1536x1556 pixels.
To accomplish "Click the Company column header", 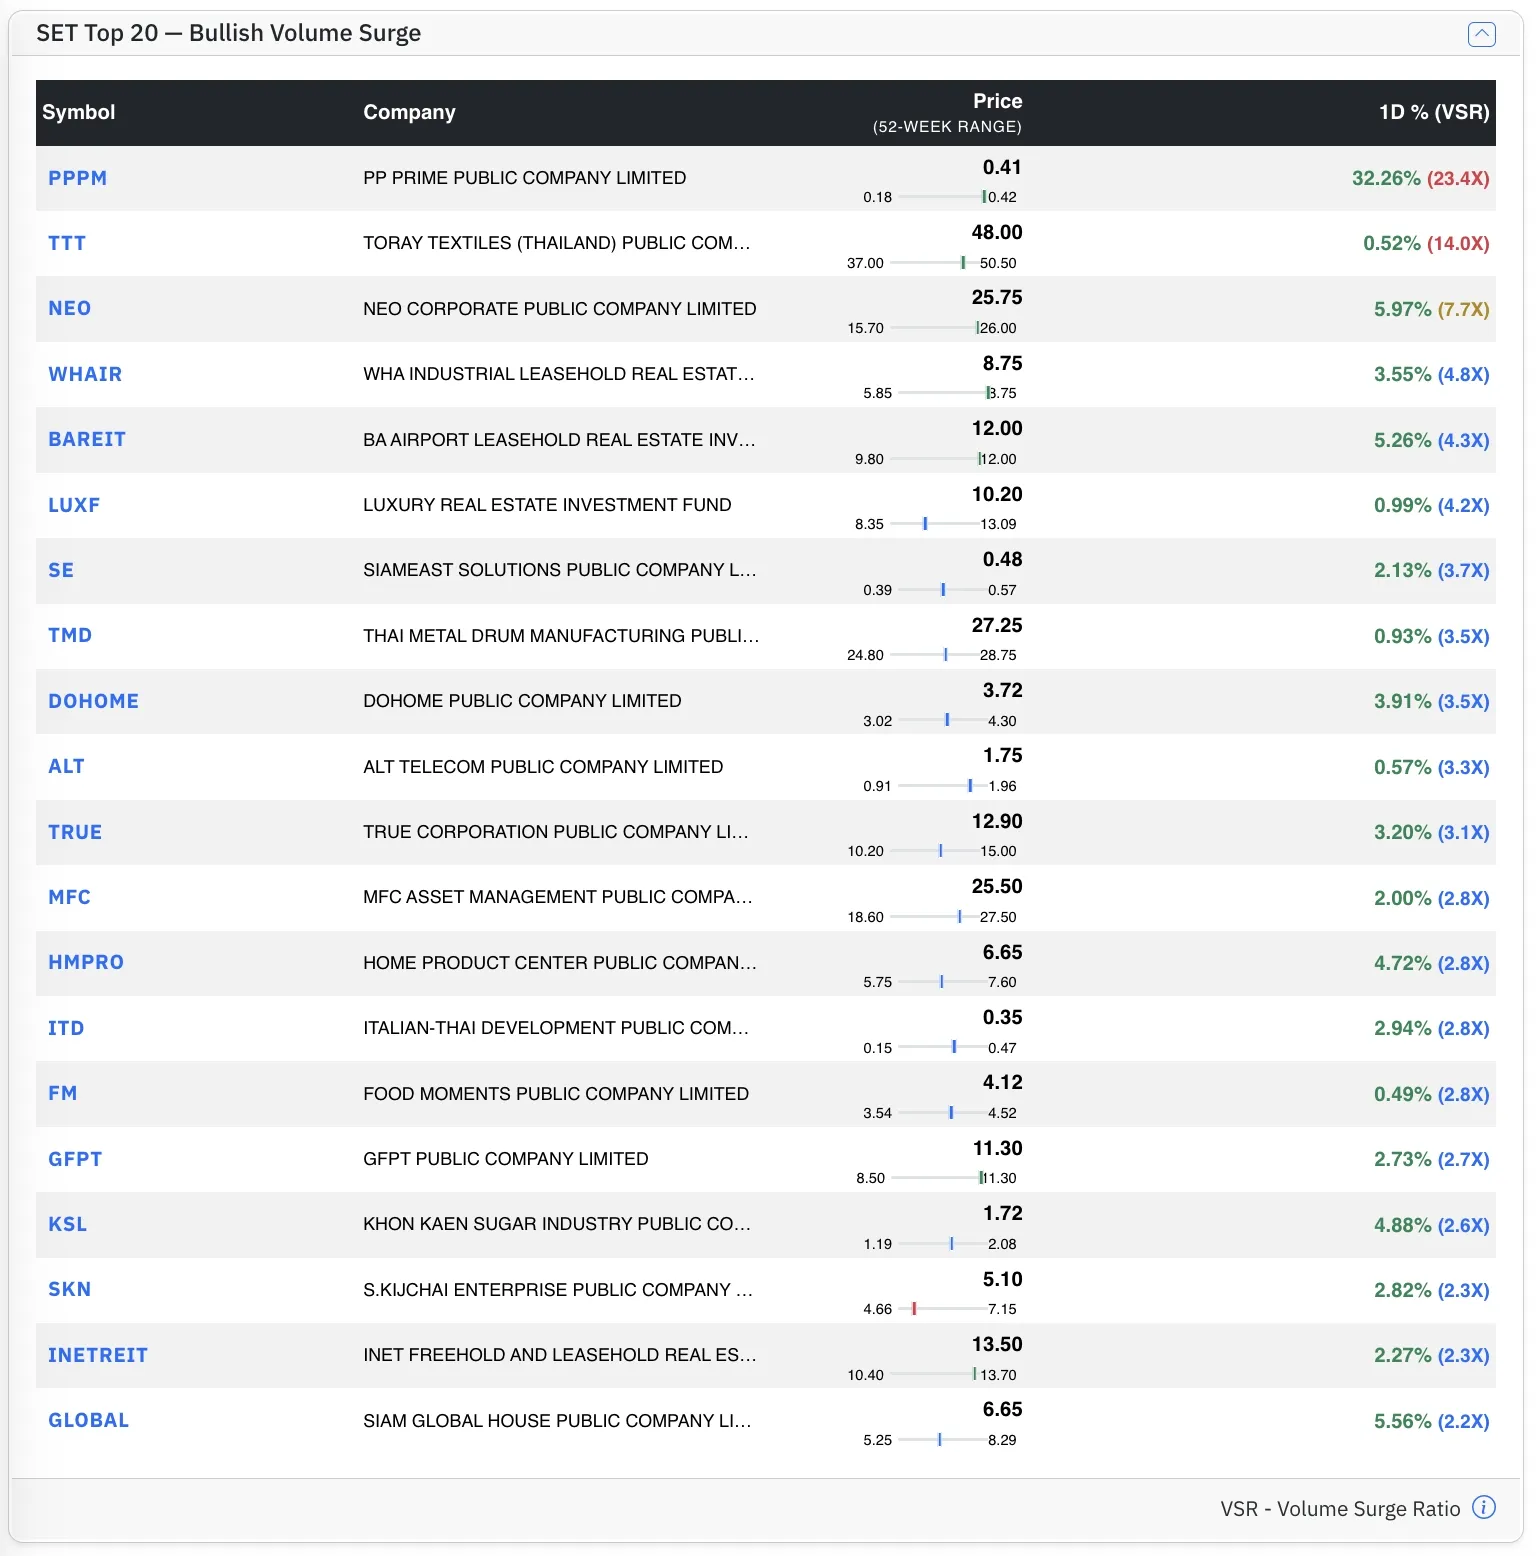I will (x=409, y=112).
